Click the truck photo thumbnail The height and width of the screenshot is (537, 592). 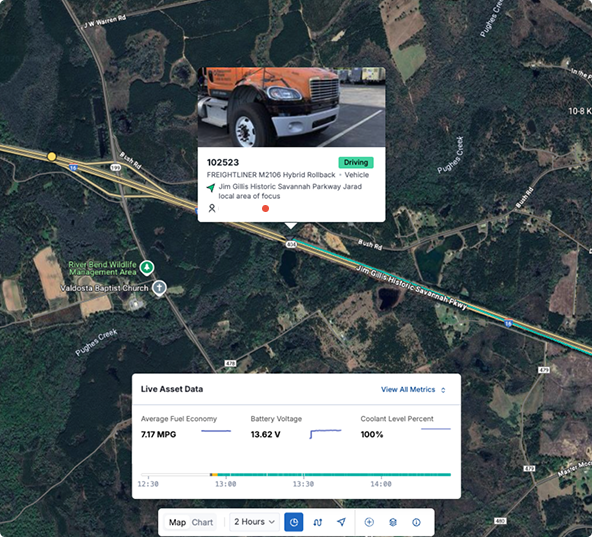click(x=291, y=107)
